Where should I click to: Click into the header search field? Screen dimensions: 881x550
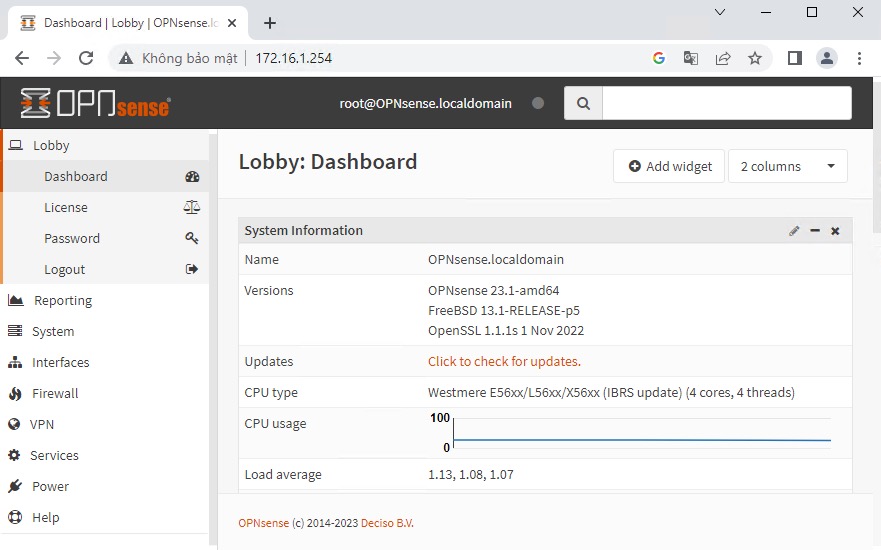726,103
